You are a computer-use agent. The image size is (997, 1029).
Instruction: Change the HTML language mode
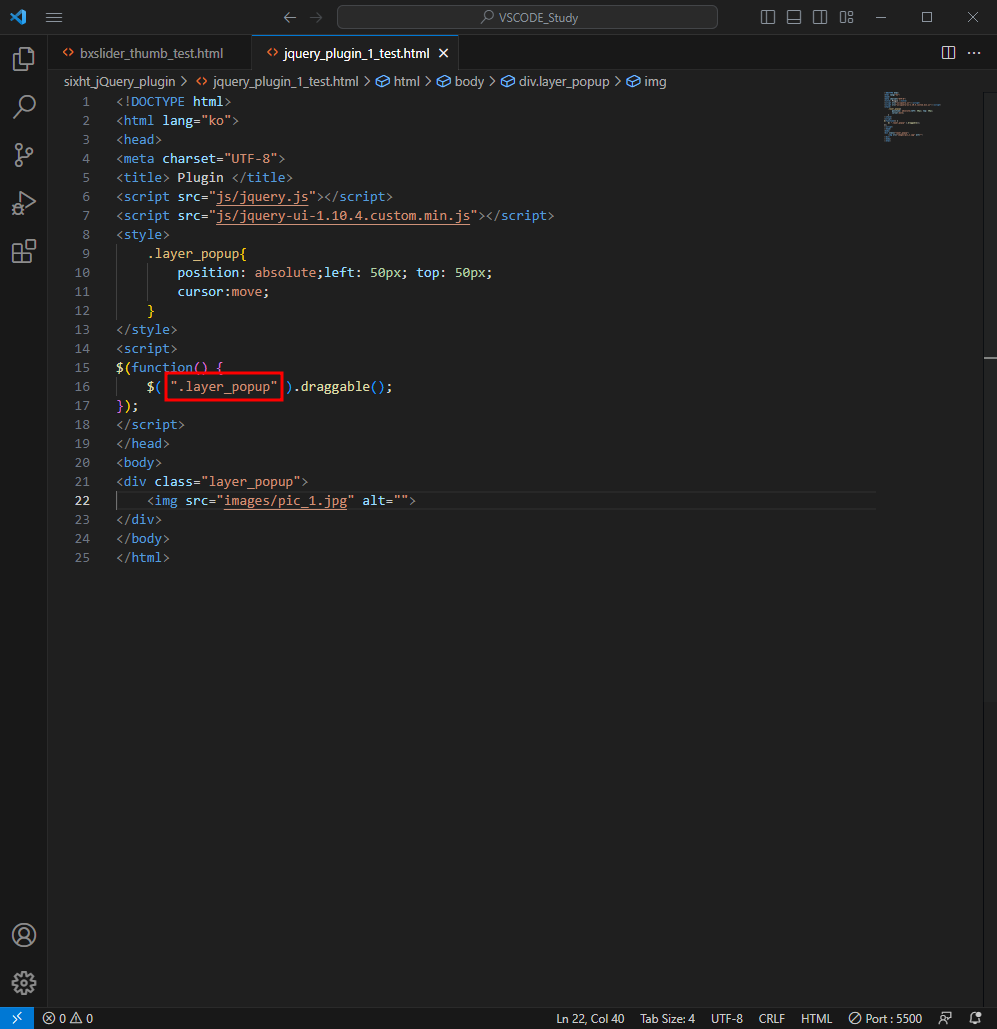[817, 1018]
